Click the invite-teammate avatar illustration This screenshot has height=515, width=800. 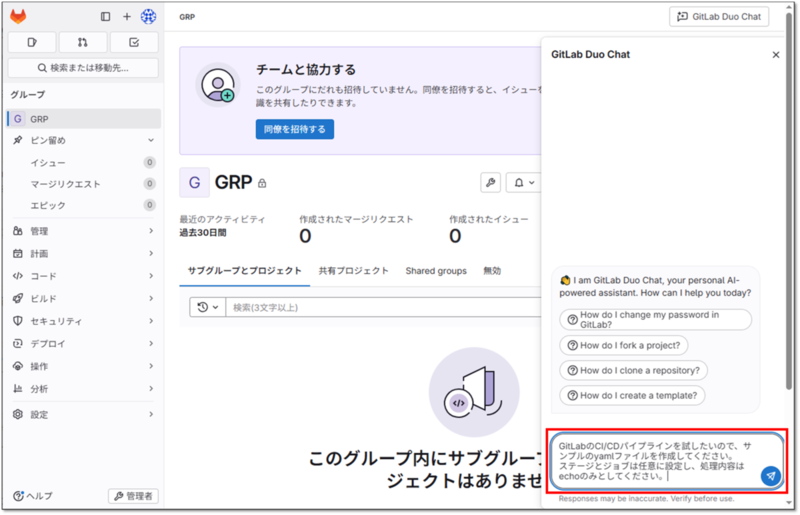tap(218, 85)
